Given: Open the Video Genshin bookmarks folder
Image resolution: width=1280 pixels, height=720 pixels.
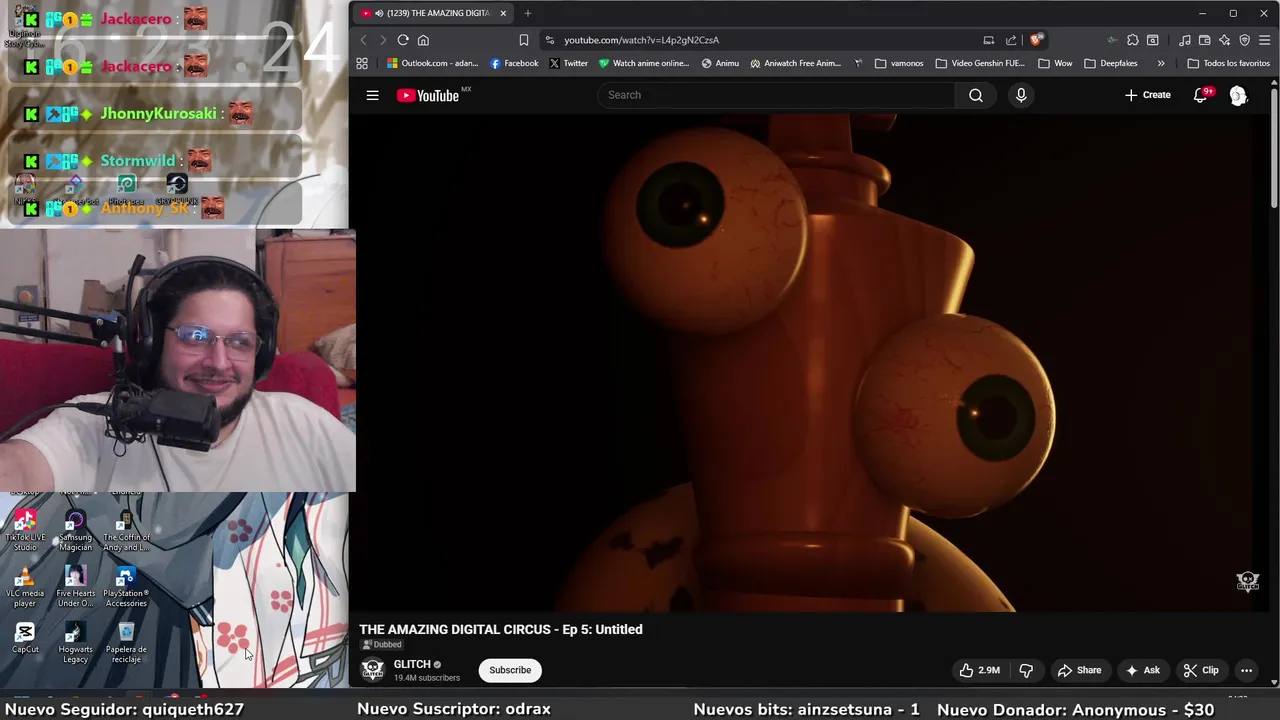Looking at the screenshot, I should tap(980, 63).
